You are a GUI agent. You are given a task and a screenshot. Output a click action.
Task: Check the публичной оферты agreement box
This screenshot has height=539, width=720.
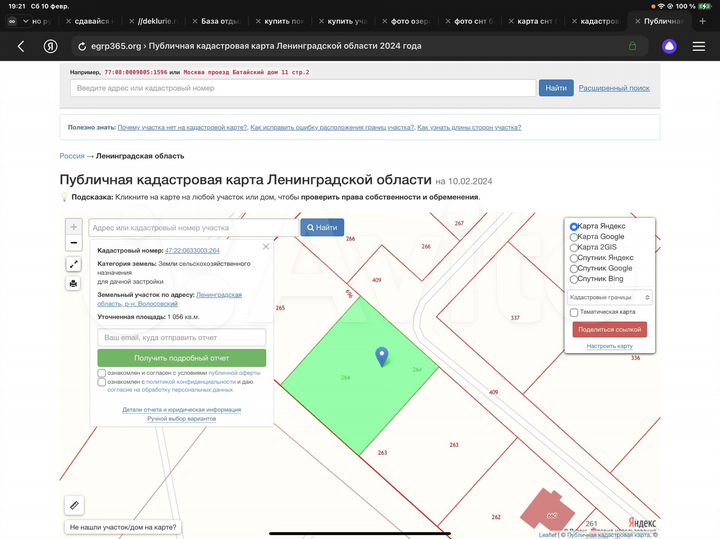click(101, 373)
